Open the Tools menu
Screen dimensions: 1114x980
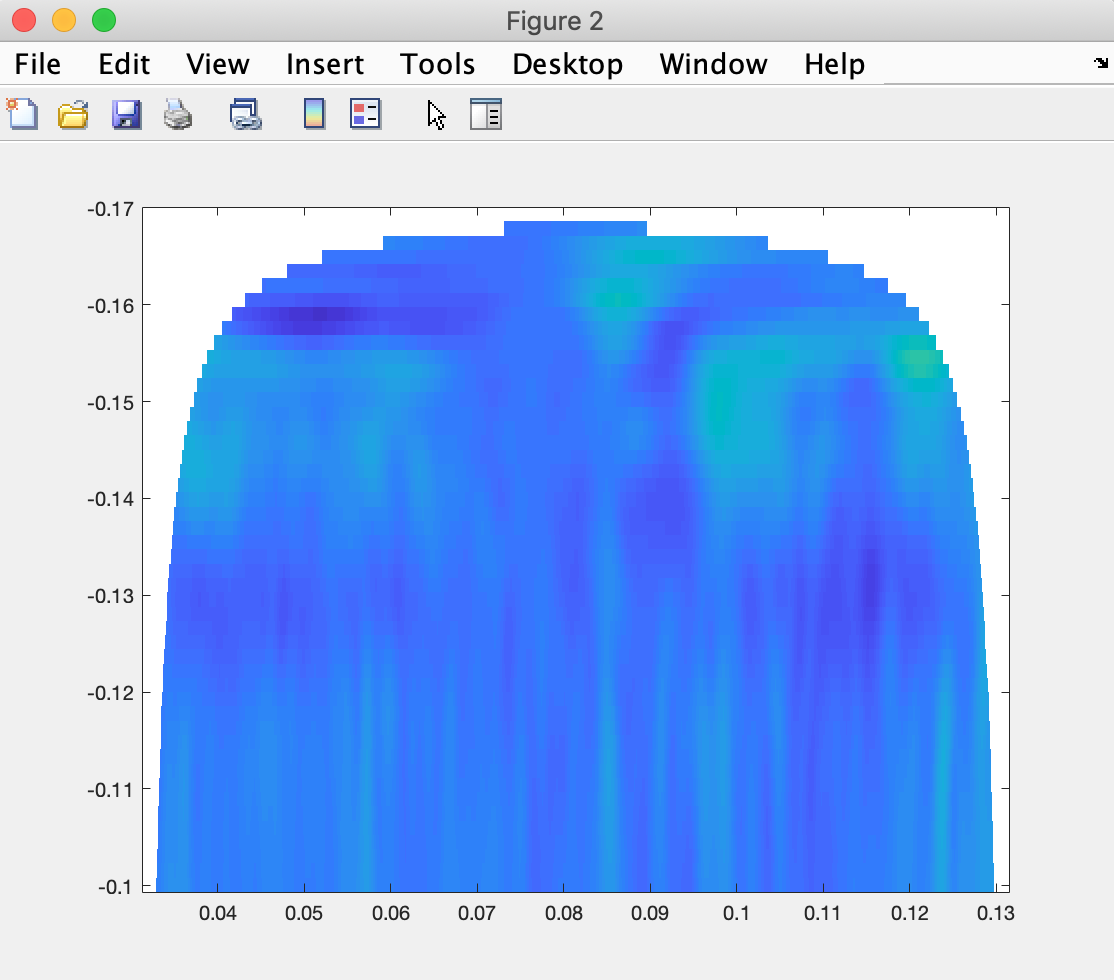click(x=437, y=64)
